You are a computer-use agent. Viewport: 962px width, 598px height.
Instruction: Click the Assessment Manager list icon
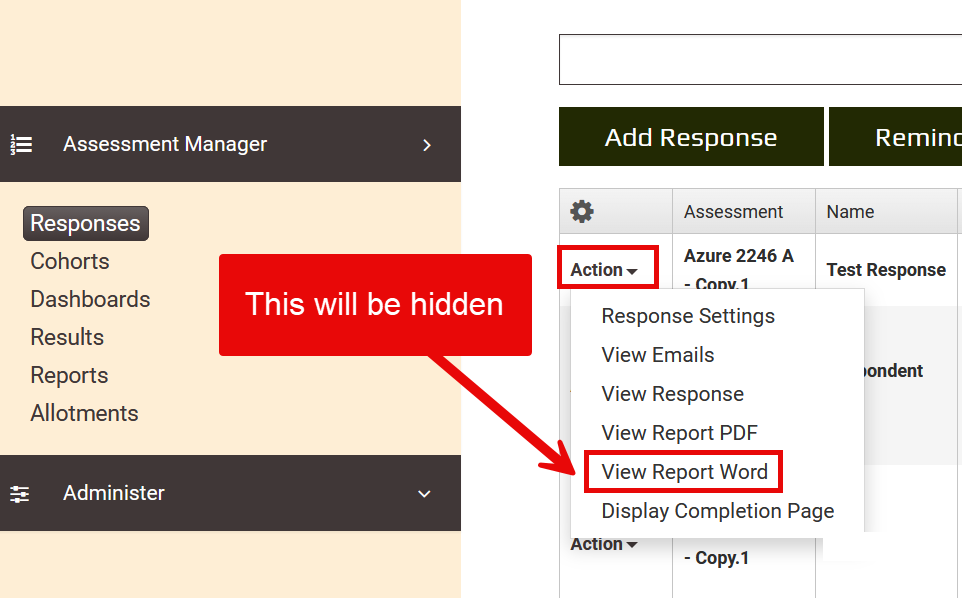[21, 144]
